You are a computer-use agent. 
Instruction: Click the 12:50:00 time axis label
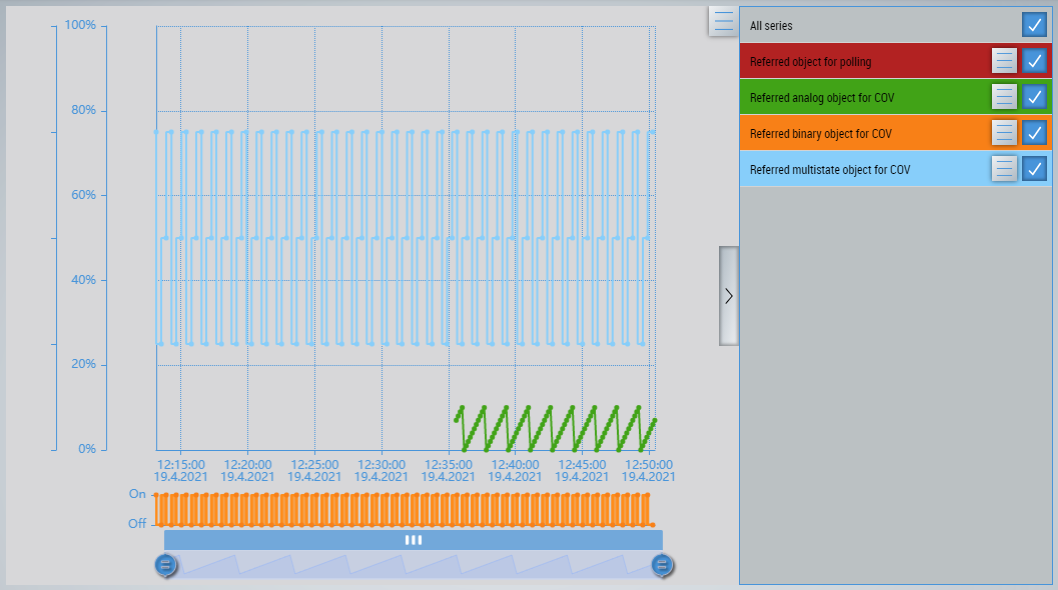pyautogui.click(x=648, y=464)
